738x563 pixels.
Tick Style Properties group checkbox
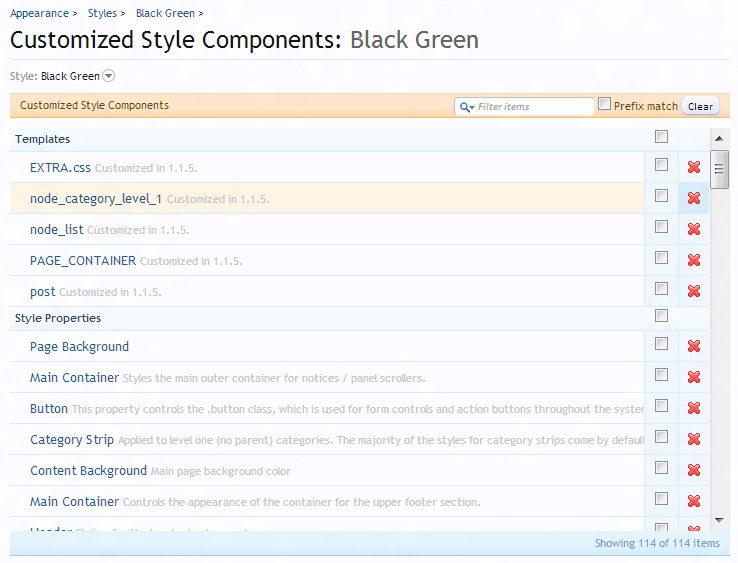(x=661, y=315)
